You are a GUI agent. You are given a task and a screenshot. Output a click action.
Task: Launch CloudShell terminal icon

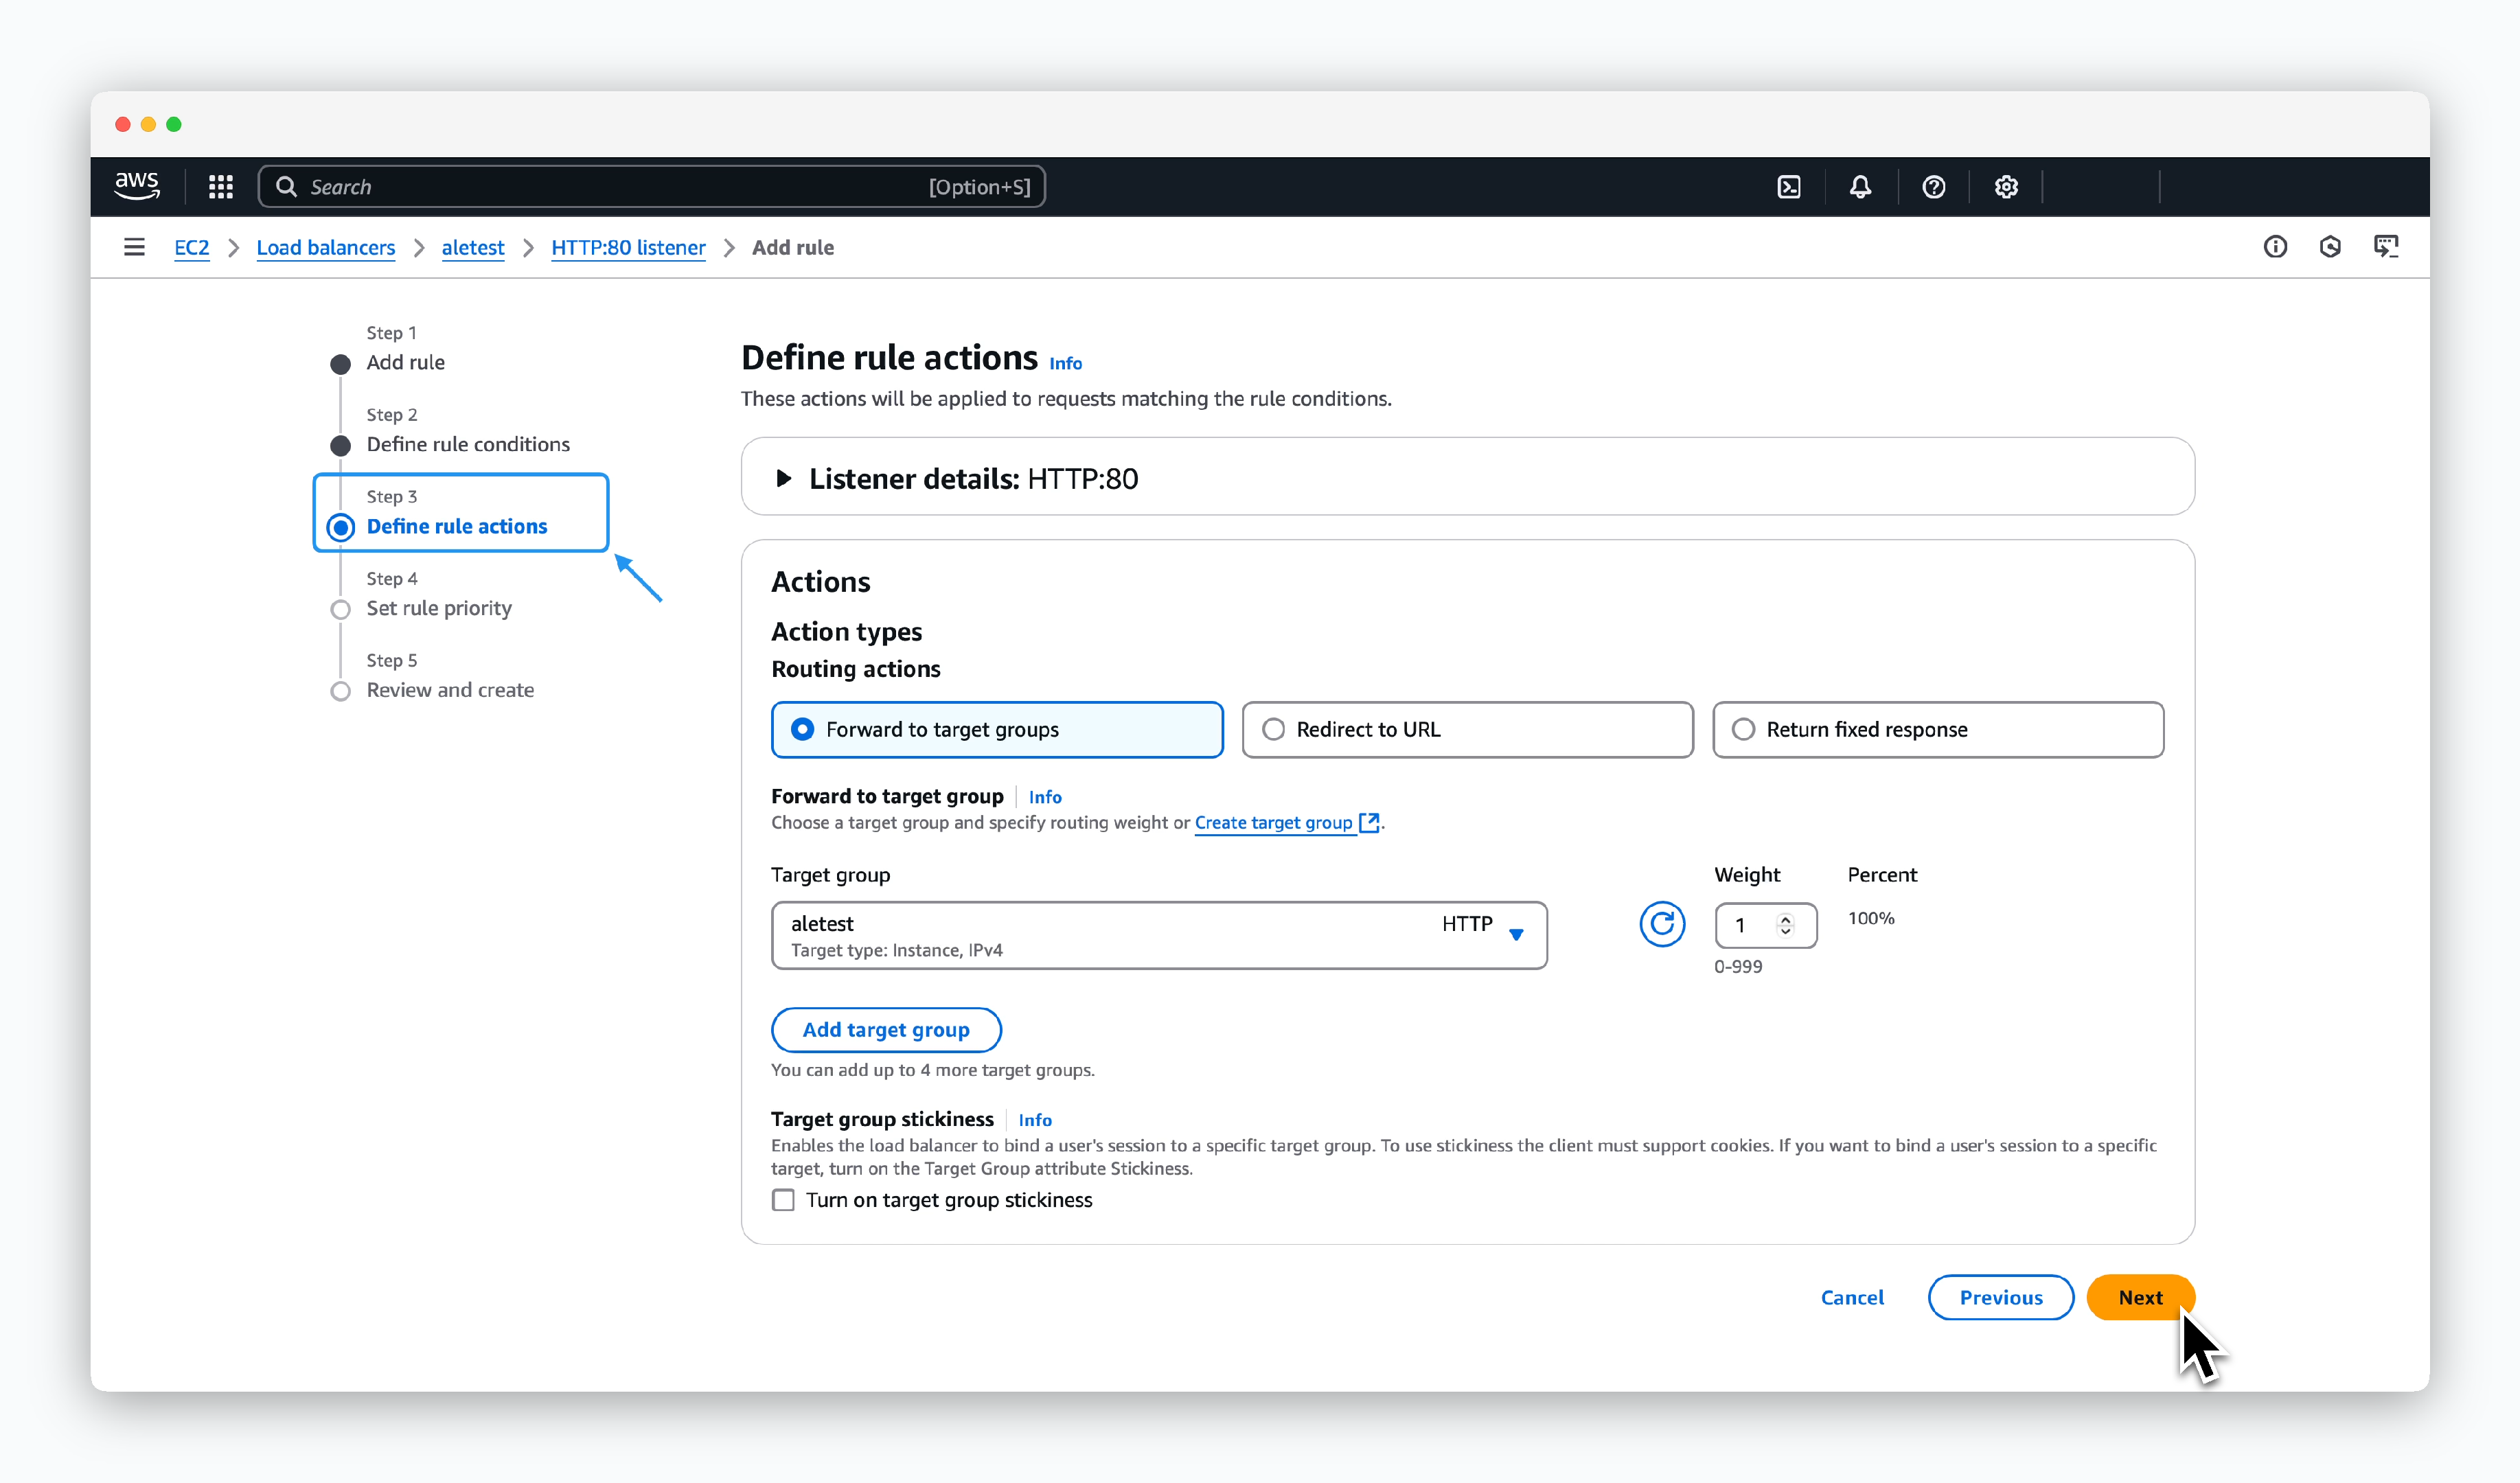tap(1789, 187)
